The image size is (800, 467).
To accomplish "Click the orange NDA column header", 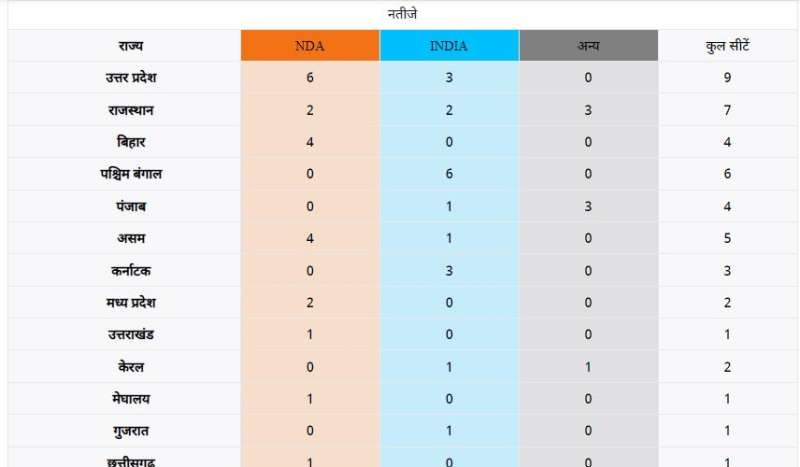I will (310, 46).
